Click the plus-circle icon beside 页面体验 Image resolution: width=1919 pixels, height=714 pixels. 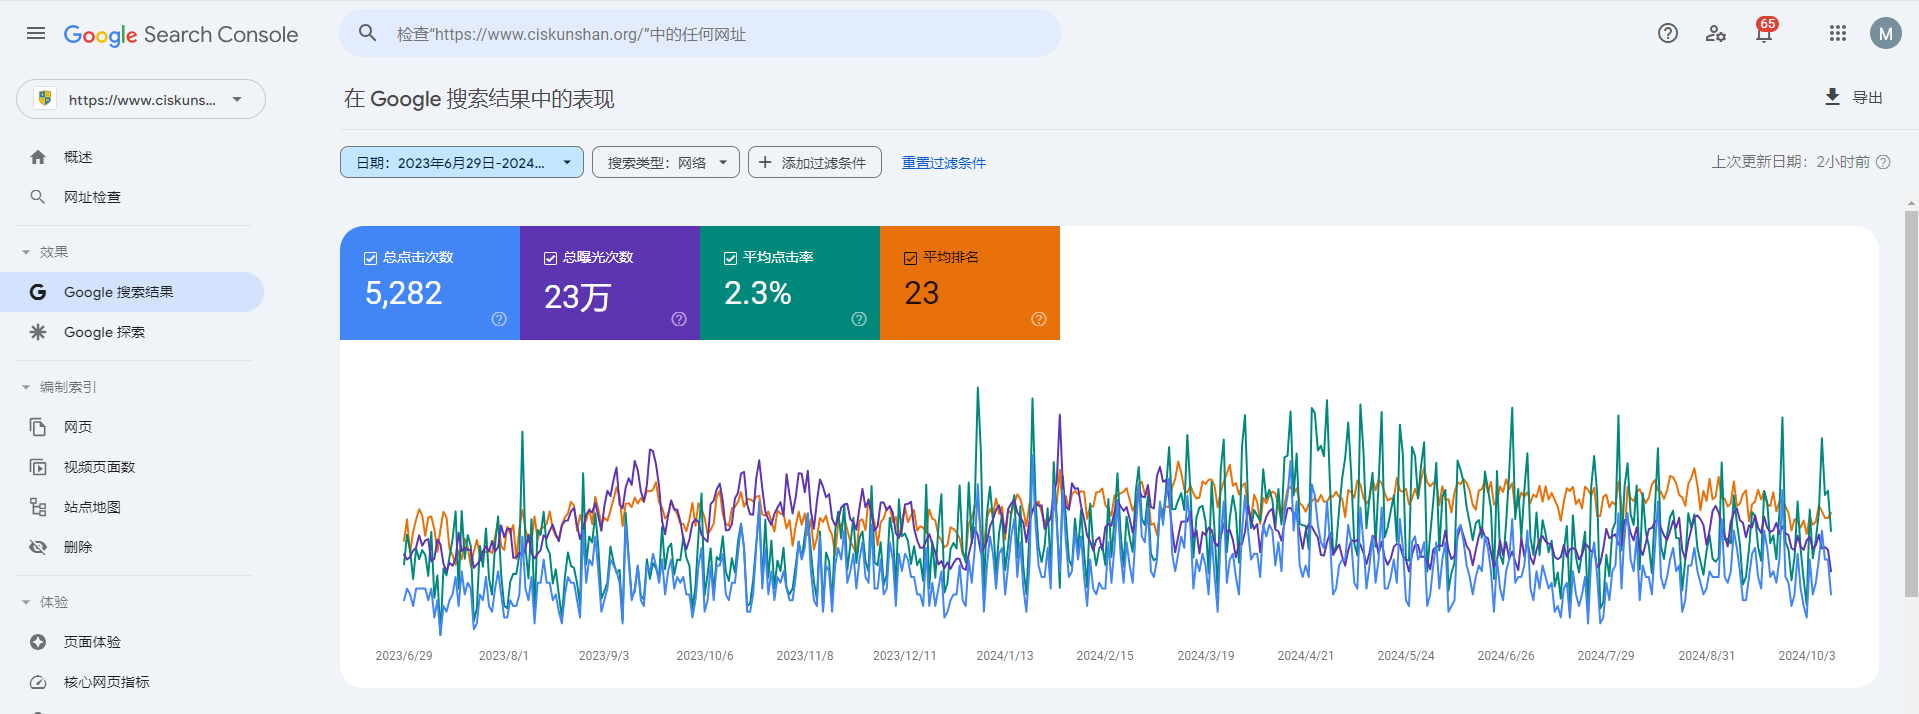tap(38, 642)
